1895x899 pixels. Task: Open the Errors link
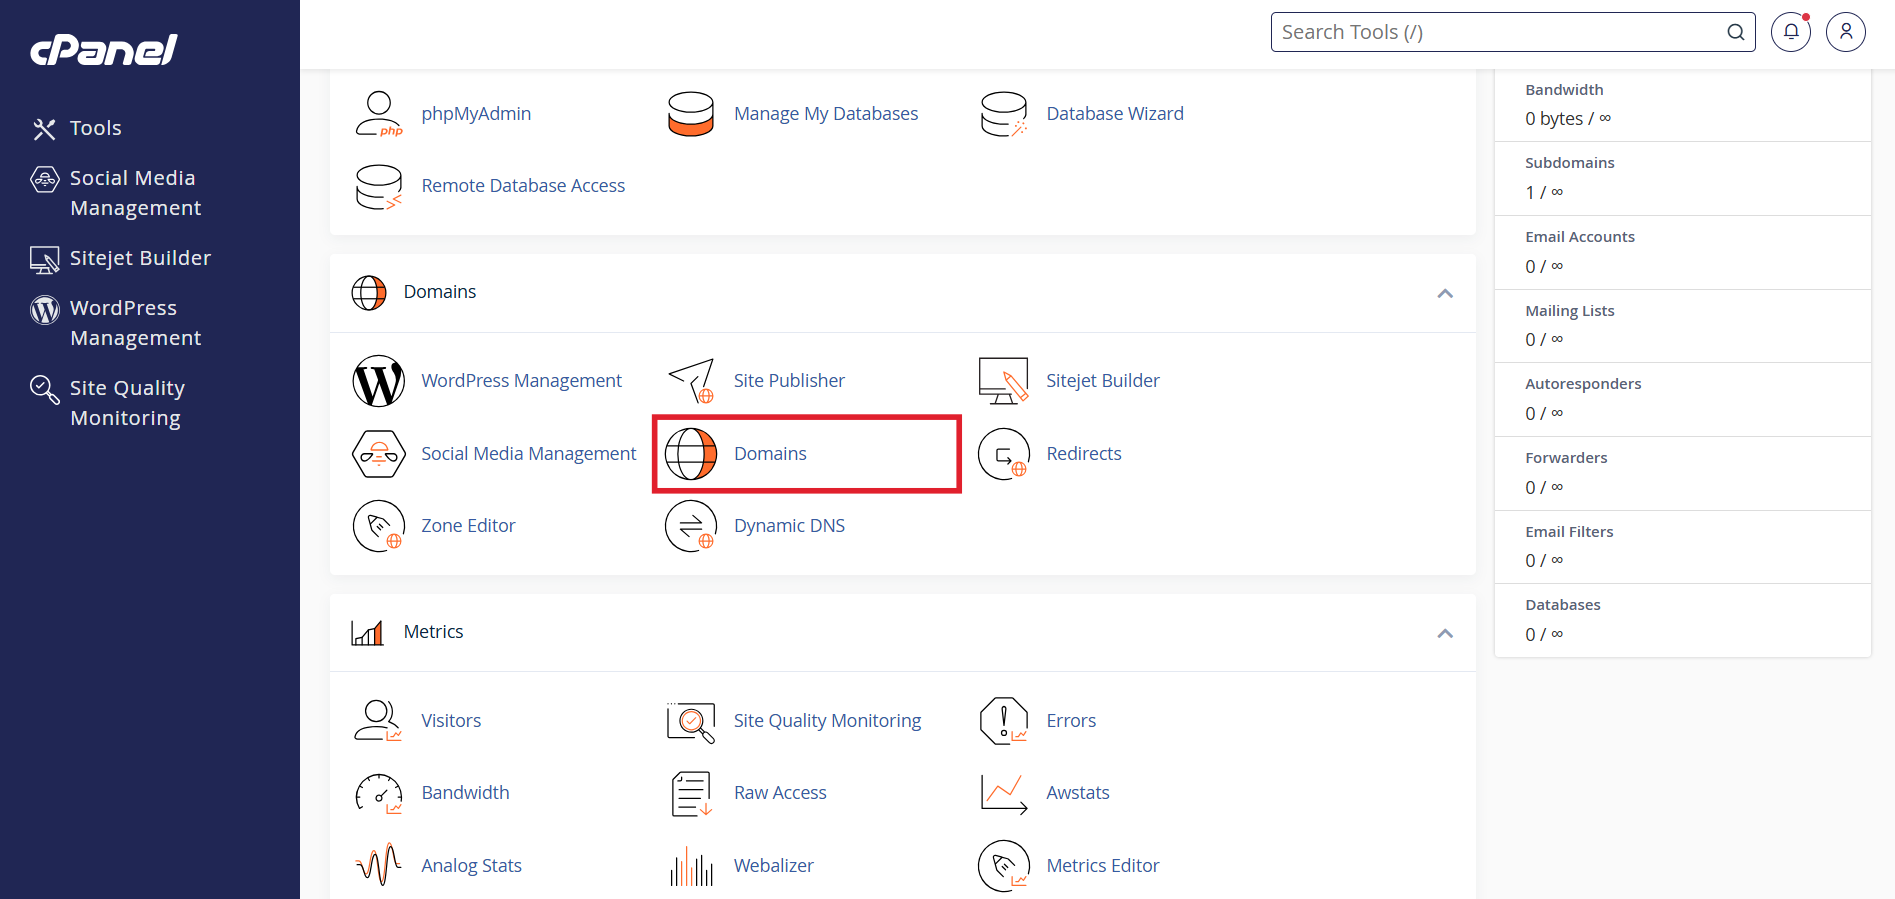[x=1071, y=721]
